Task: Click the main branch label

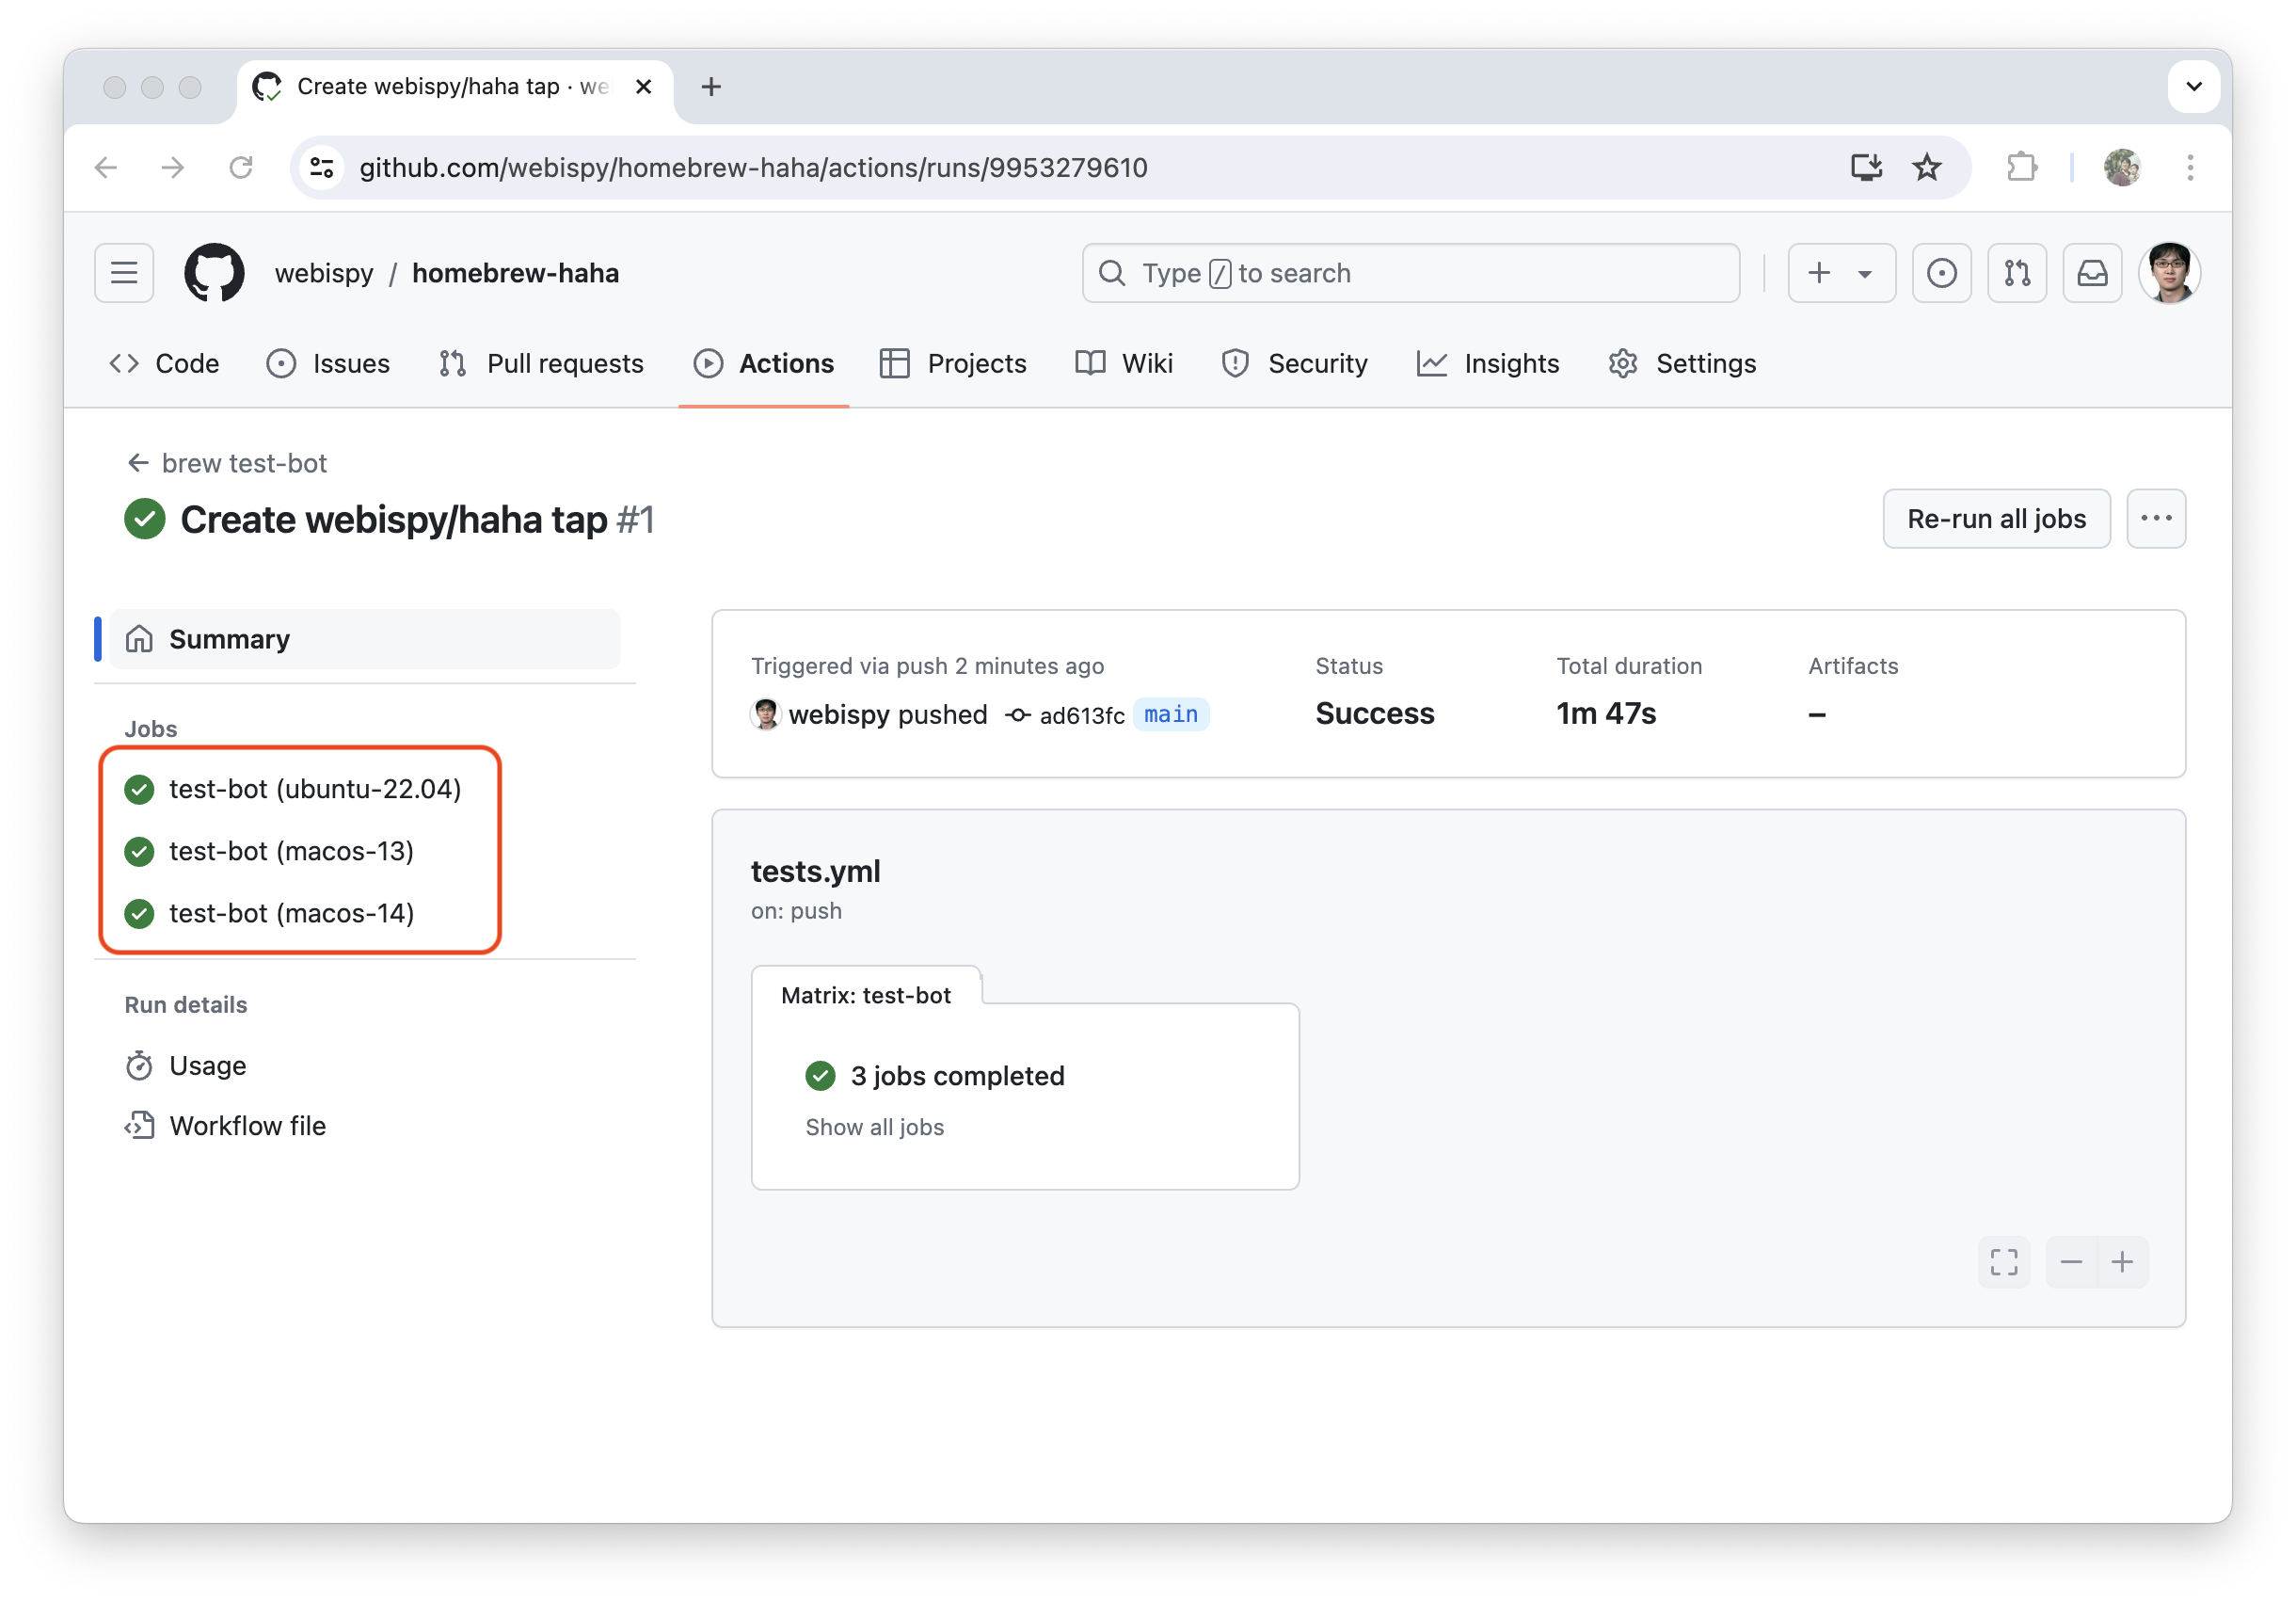Action: (x=1171, y=715)
